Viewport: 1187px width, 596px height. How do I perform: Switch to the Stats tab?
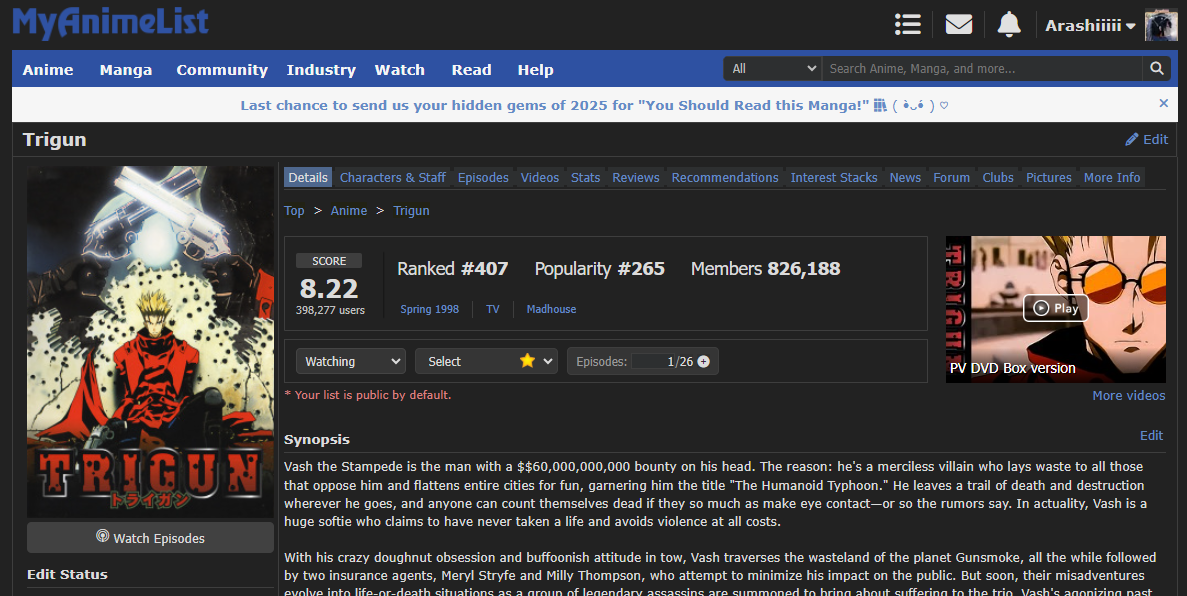[585, 177]
